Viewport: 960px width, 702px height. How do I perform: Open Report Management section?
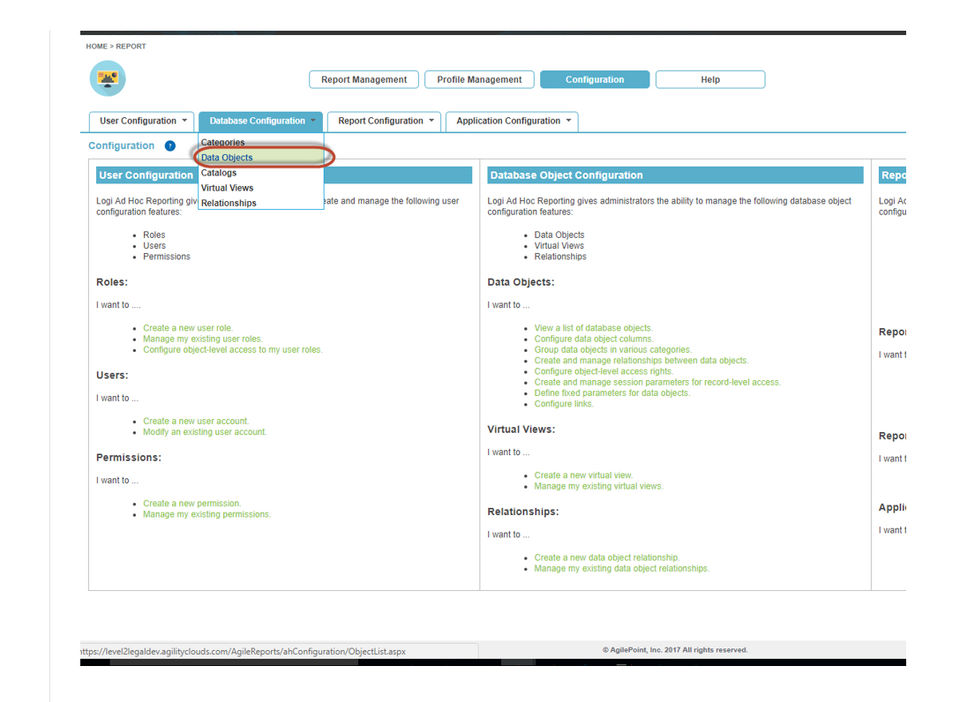(364, 80)
